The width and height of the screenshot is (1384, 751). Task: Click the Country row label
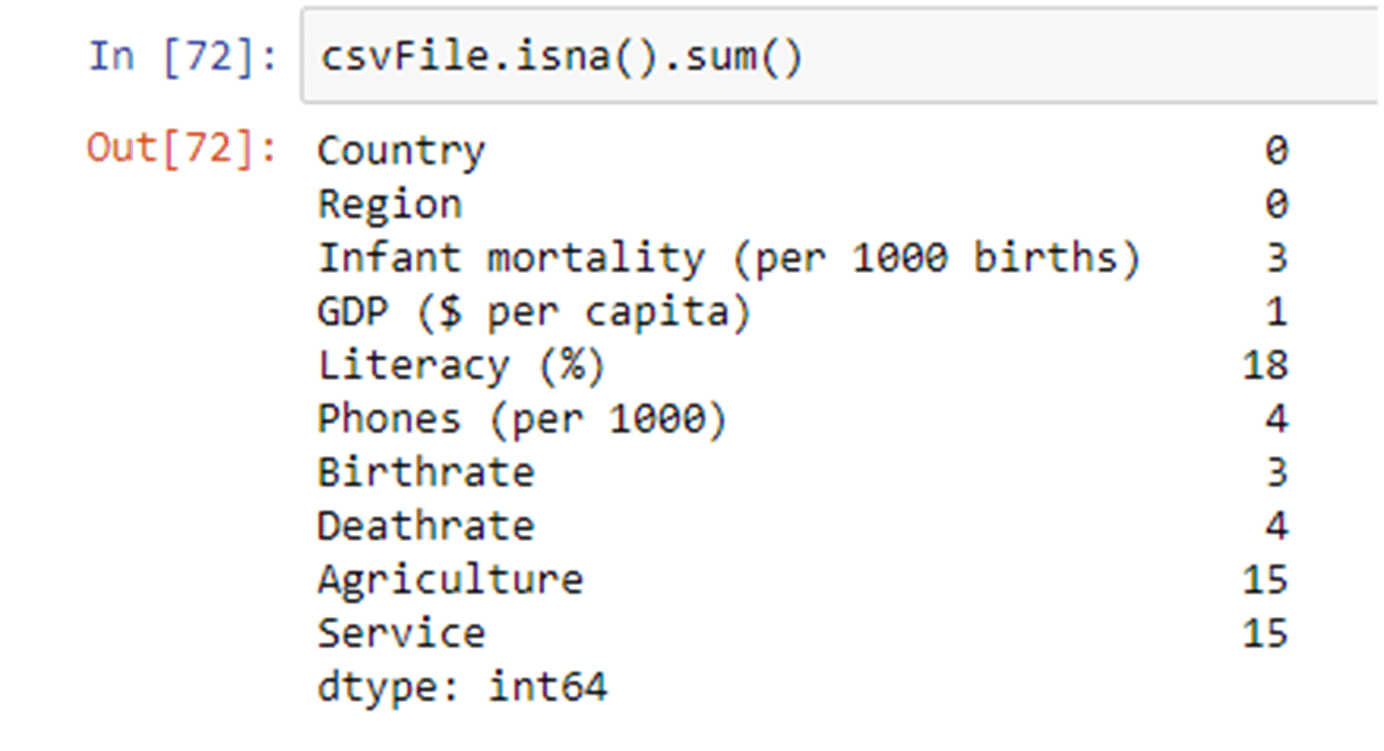pyautogui.click(x=401, y=151)
